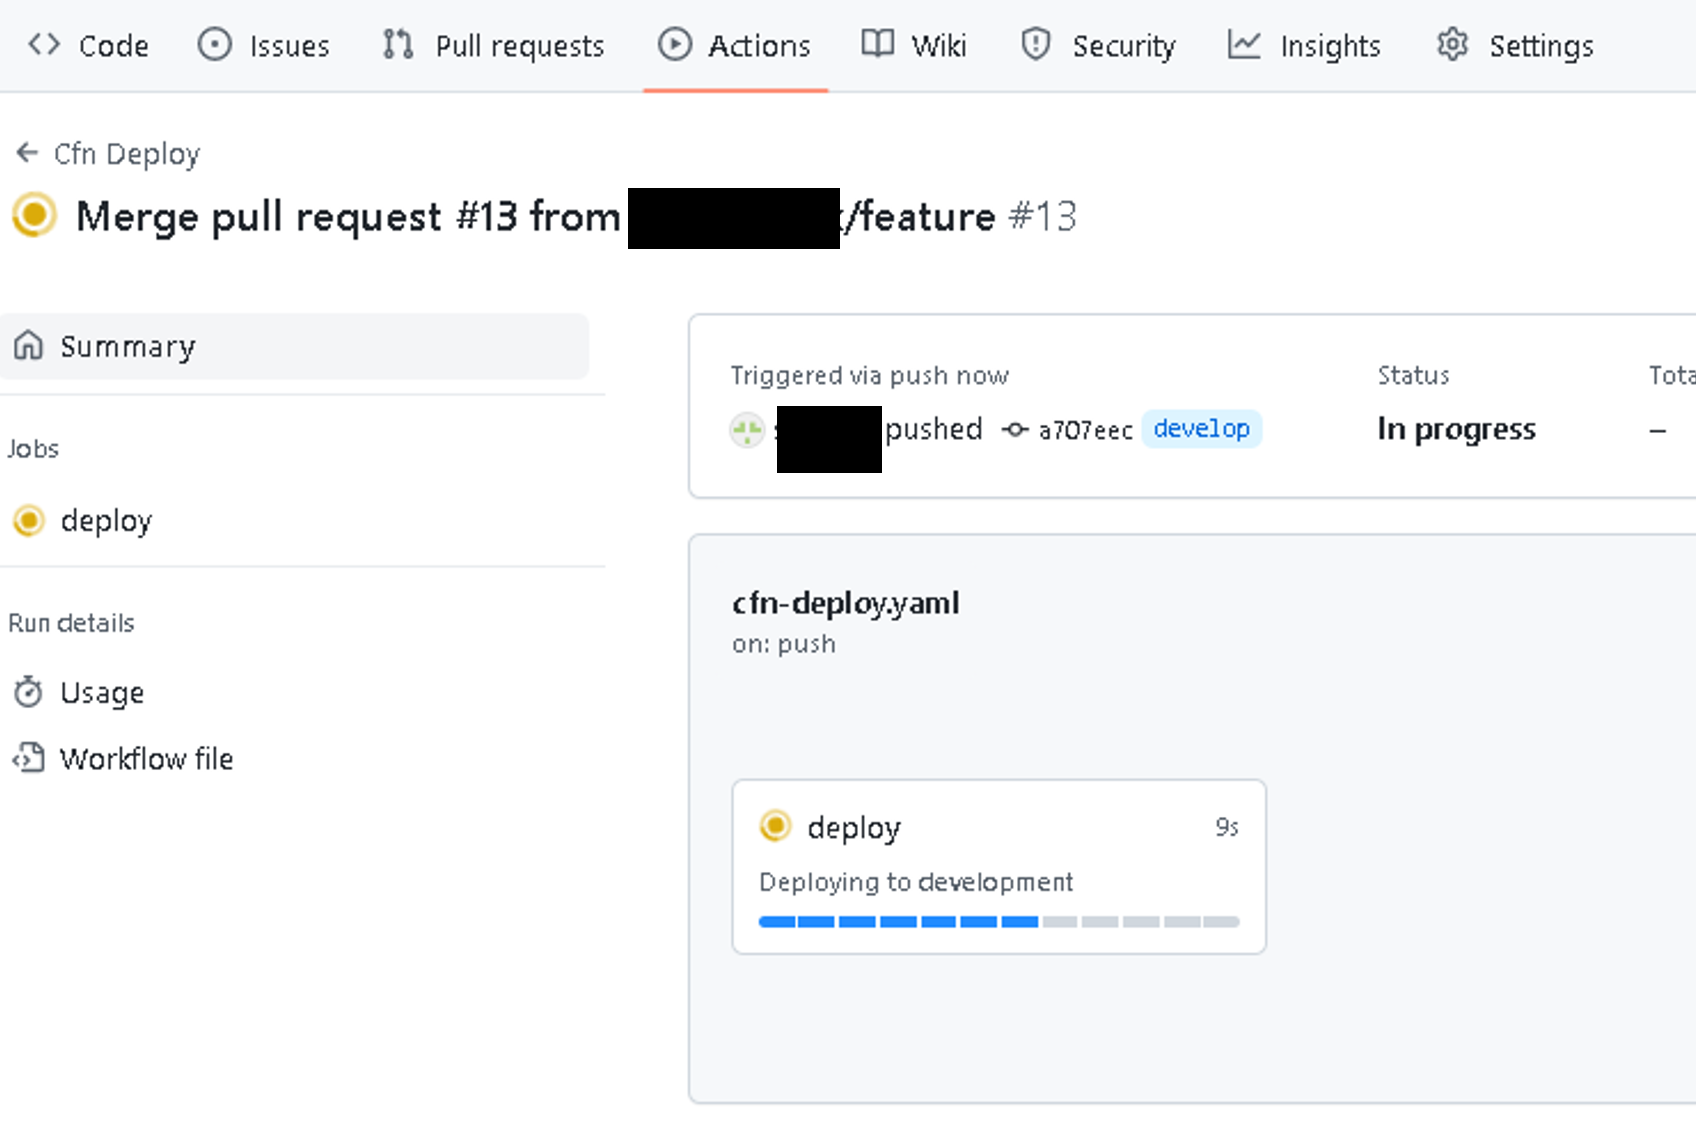Click the in-progress status dot beside deploy job

(29, 521)
